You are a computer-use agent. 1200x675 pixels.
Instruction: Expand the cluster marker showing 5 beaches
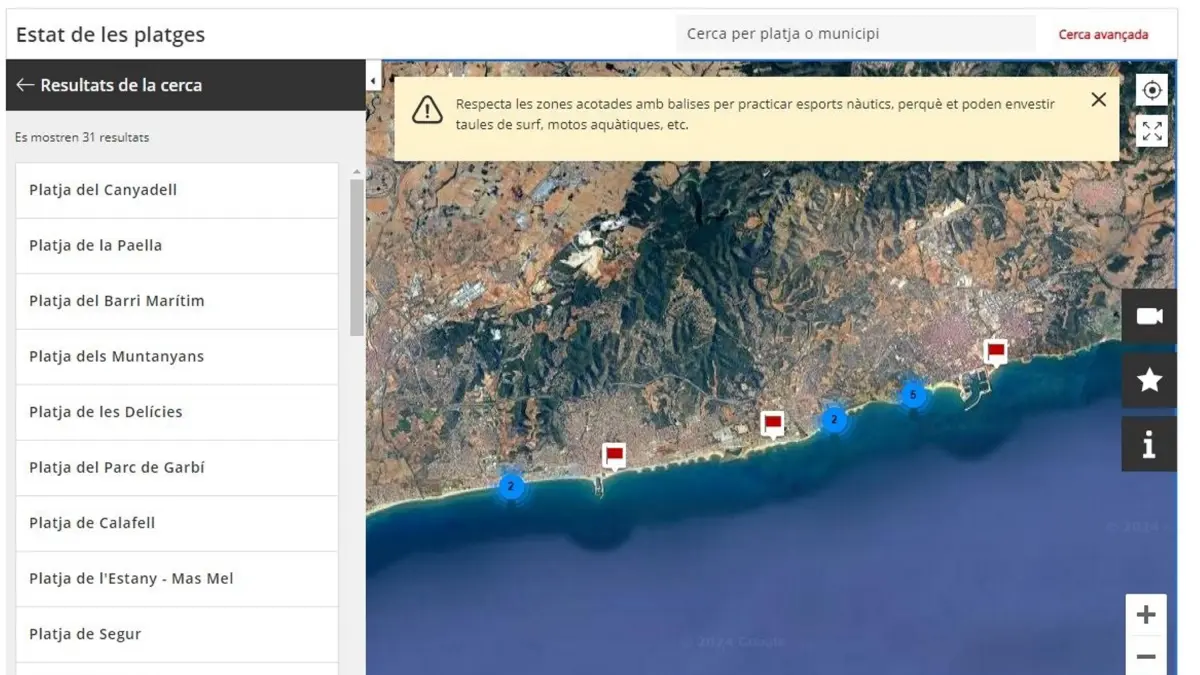click(x=912, y=395)
